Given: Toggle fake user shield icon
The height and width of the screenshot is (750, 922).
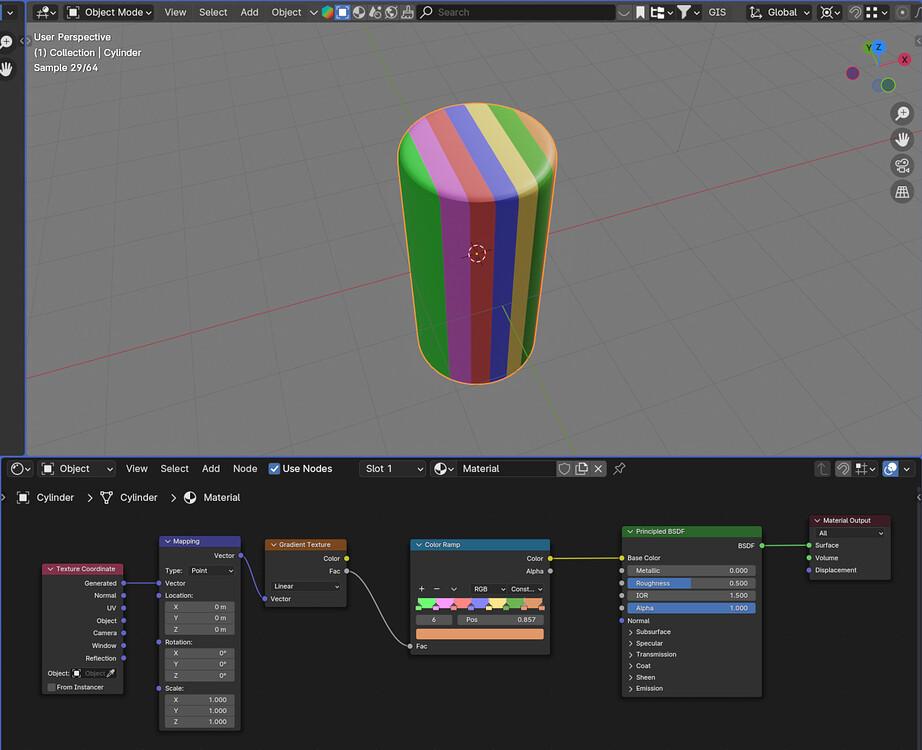Looking at the screenshot, I should click(x=564, y=469).
